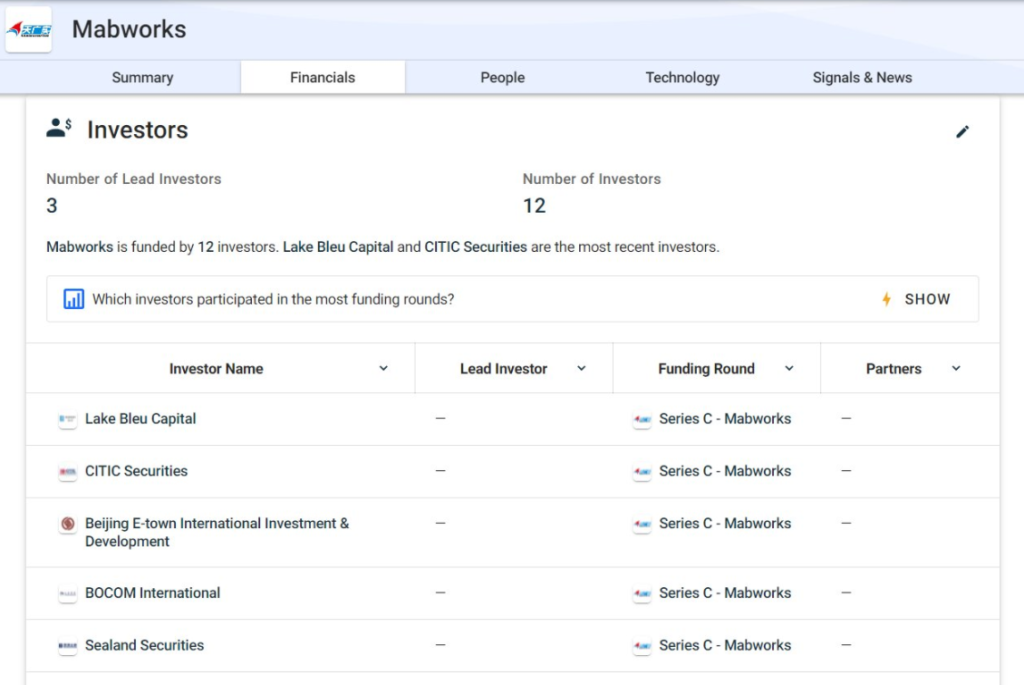This screenshot has height=685, width=1024.
Task: Go to the Technology tab
Action: point(682,78)
